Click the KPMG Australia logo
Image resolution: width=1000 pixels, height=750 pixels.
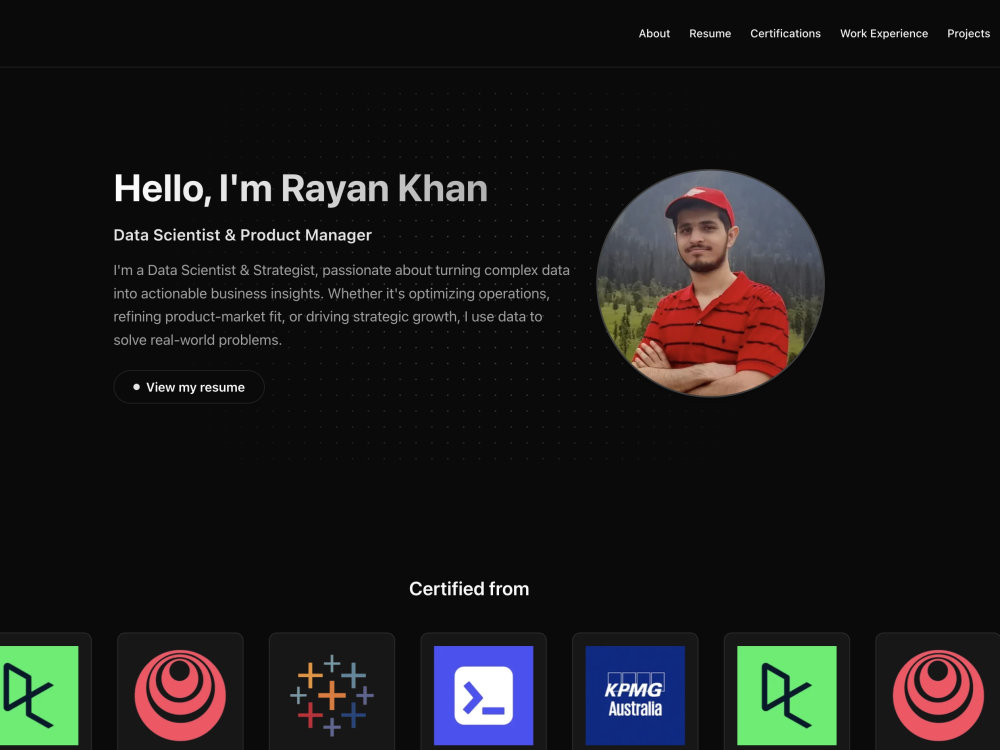pos(635,695)
